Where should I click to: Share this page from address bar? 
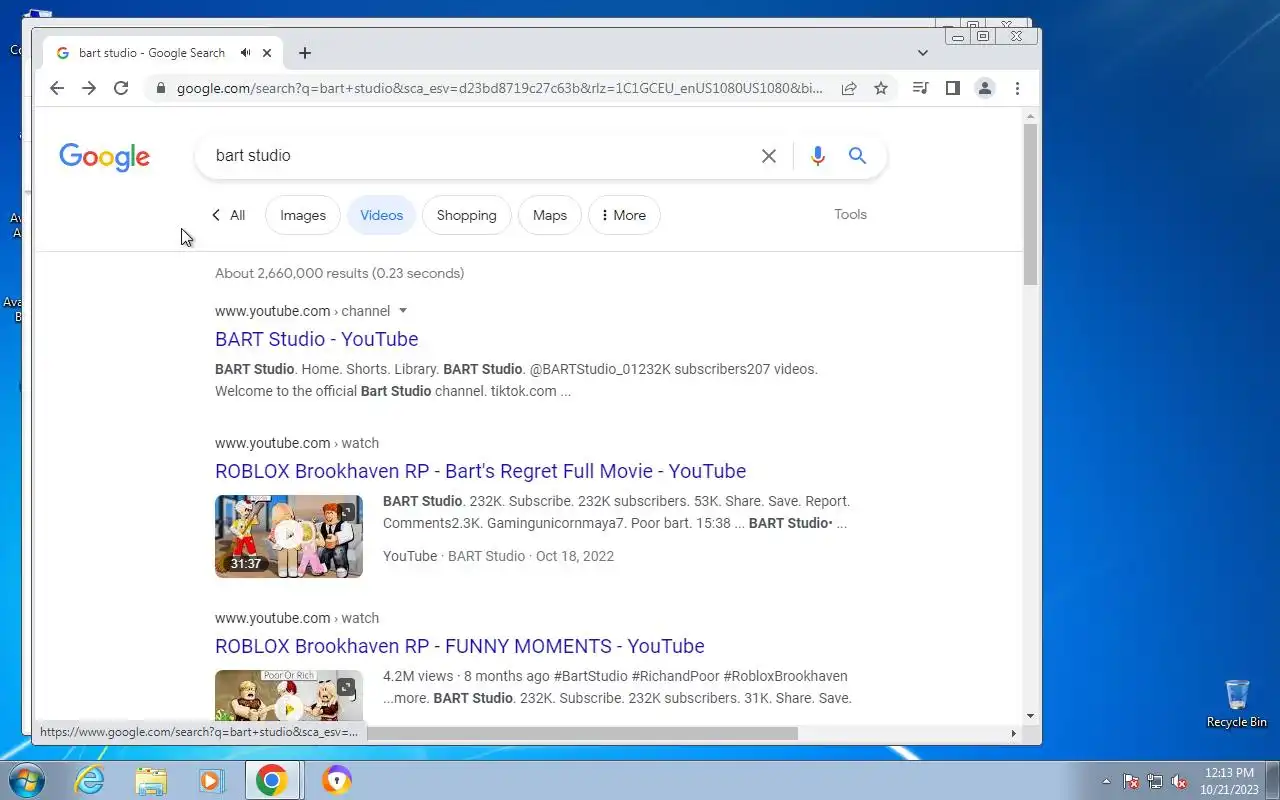(x=849, y=88)
